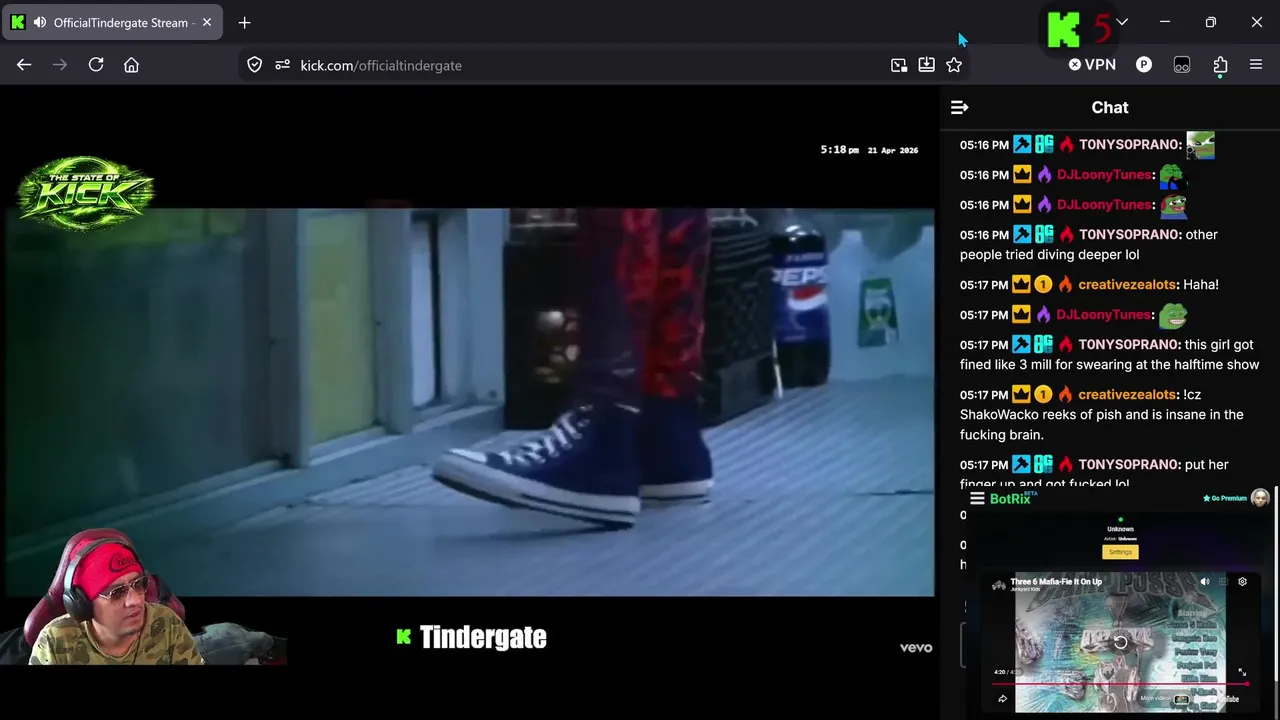
Task: Open the BotRix hamburger menu
Action: [x=977, y=498]
